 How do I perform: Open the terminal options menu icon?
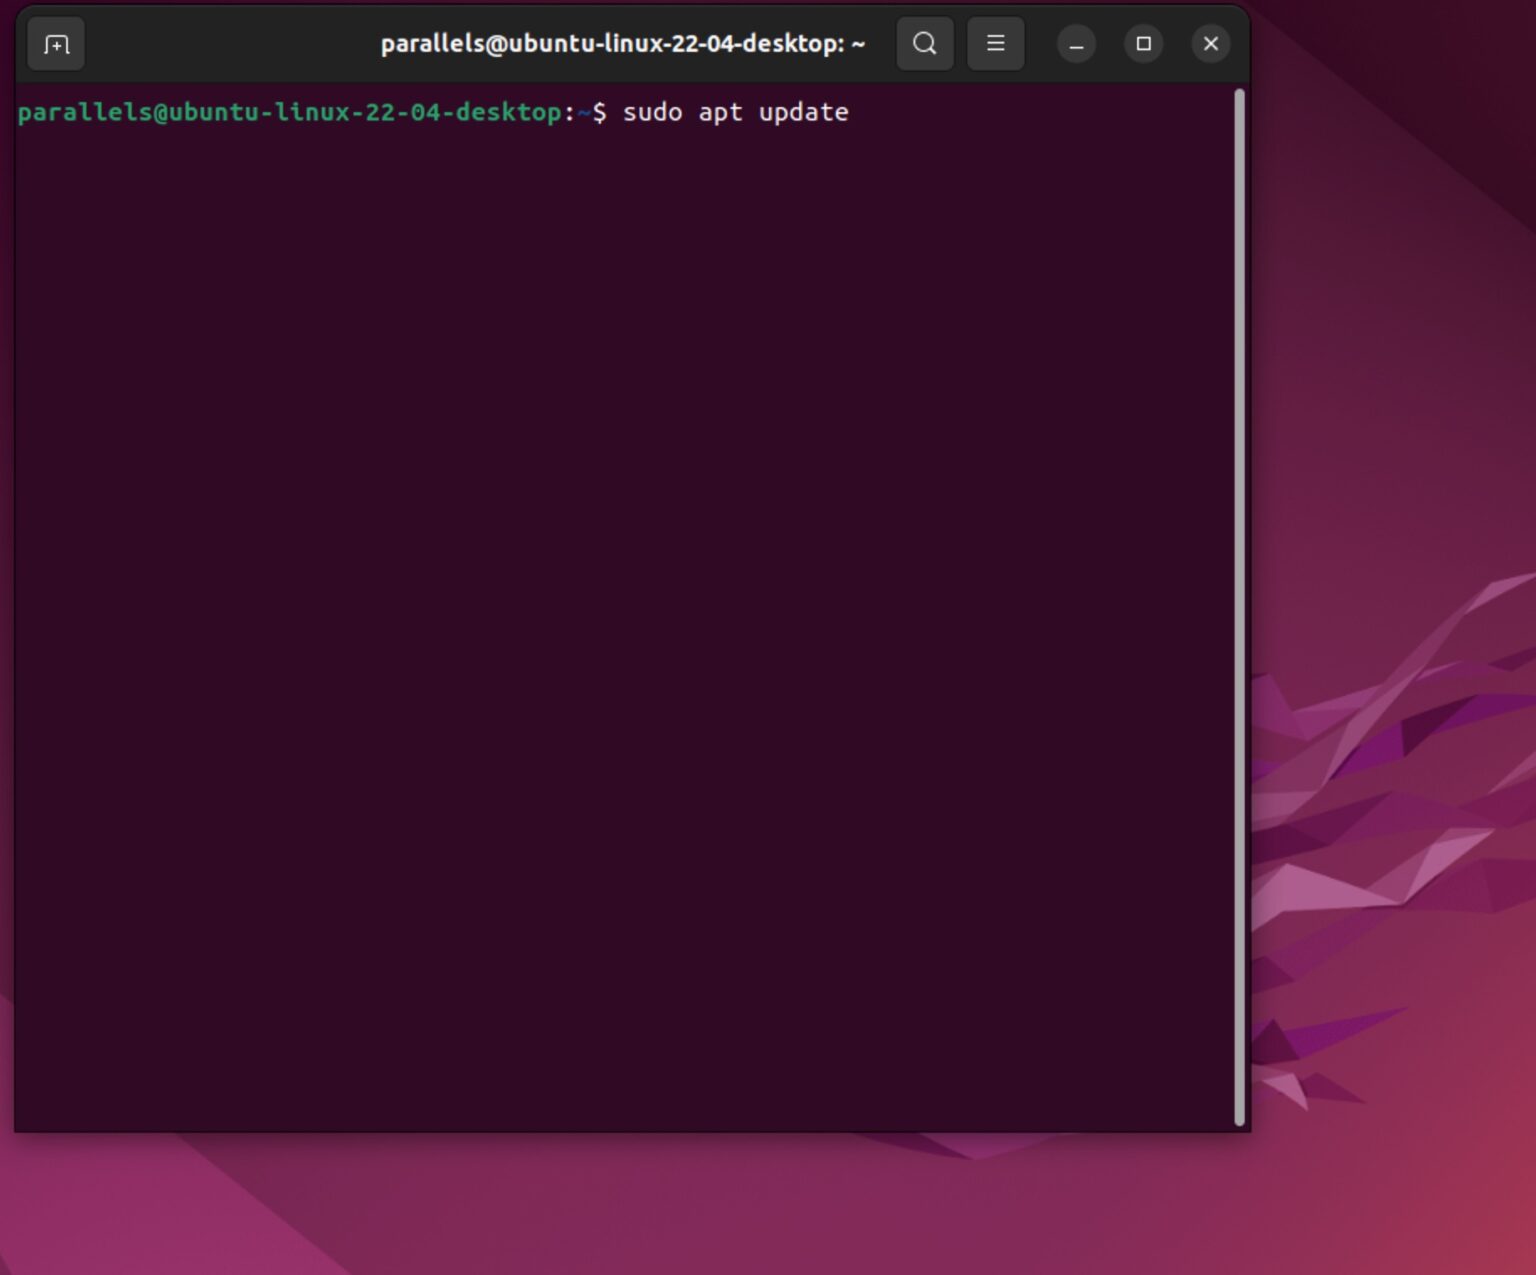(995, 44)
